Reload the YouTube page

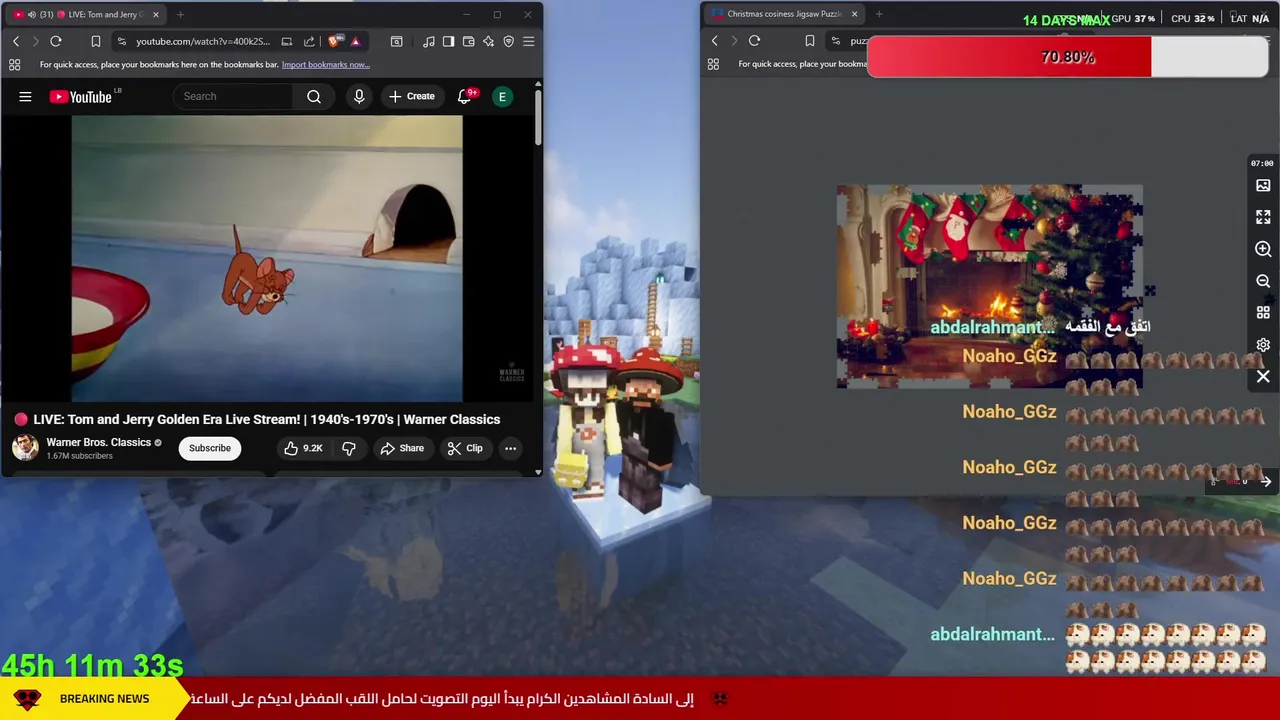[x=56, y=41]
